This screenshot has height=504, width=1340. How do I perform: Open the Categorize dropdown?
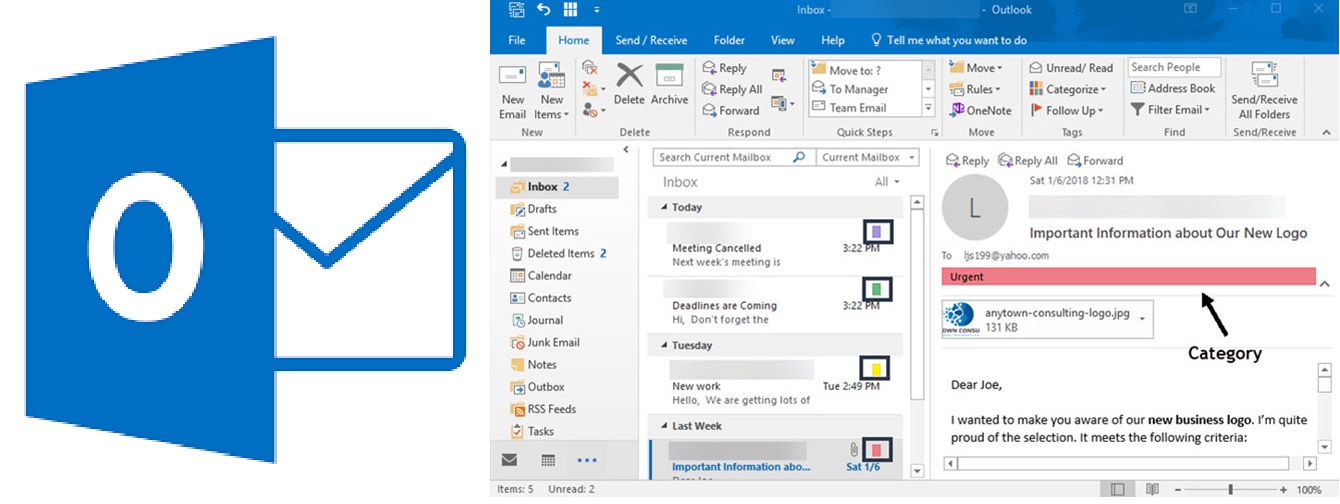pyautogui.click(x=1066, y=89)
